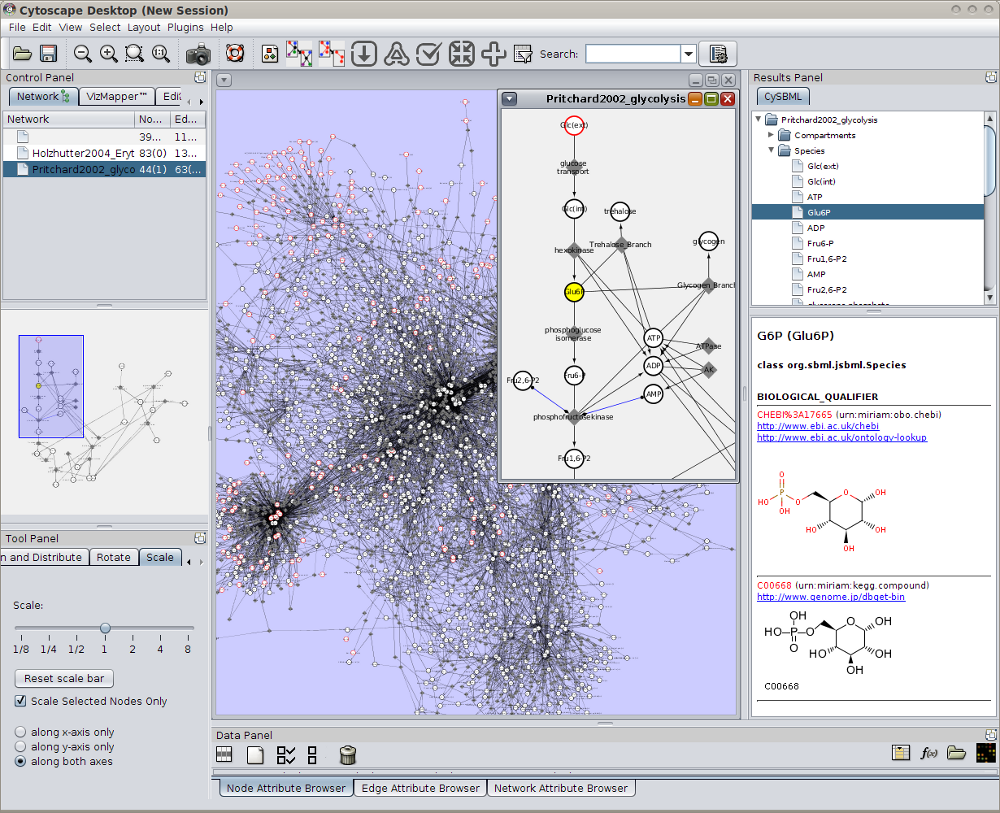Image resolution: width=1000 pixels, height=813 pixels.
Task: Open dropdown arrow in network view corner
Action: 224,80
